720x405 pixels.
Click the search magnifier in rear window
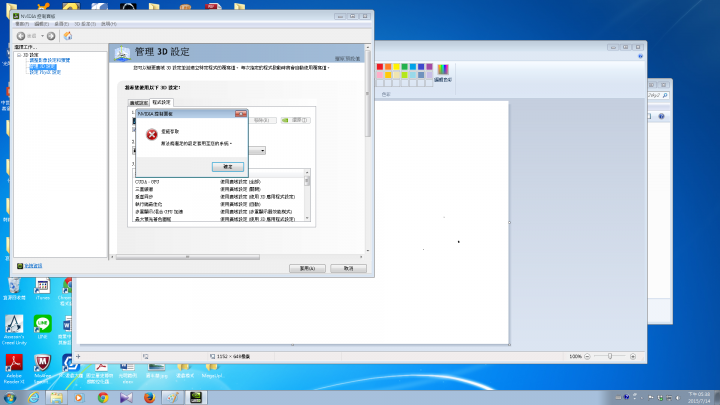click(665, 96)
